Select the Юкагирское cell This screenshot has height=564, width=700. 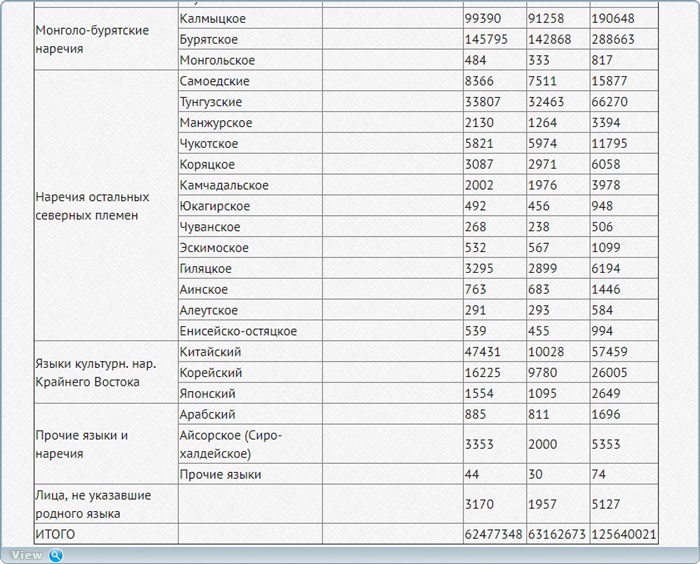click(250, 206)
